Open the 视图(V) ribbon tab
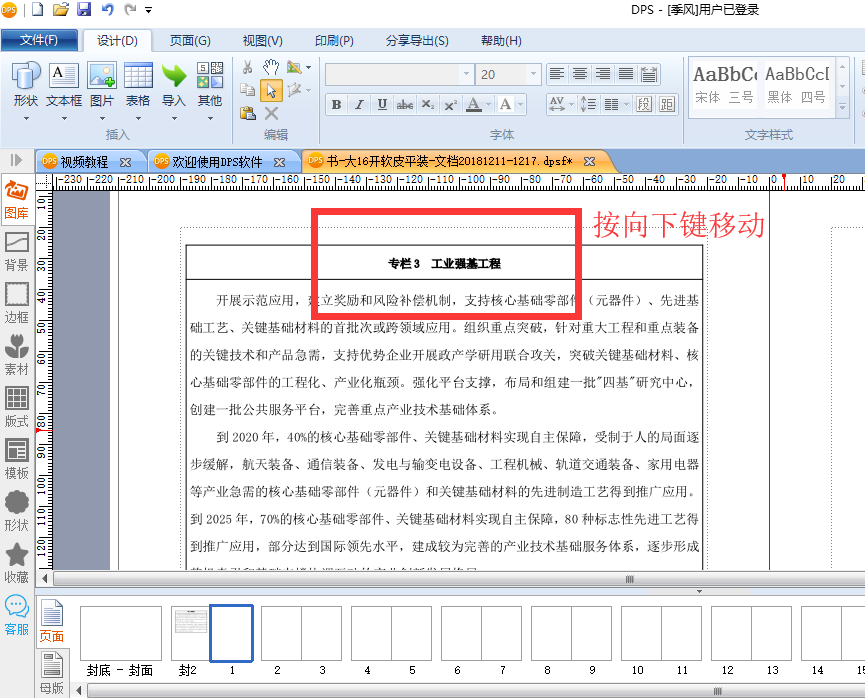This screenshot has height=698, width=865. pyautogui.click(x=263, y=41)
